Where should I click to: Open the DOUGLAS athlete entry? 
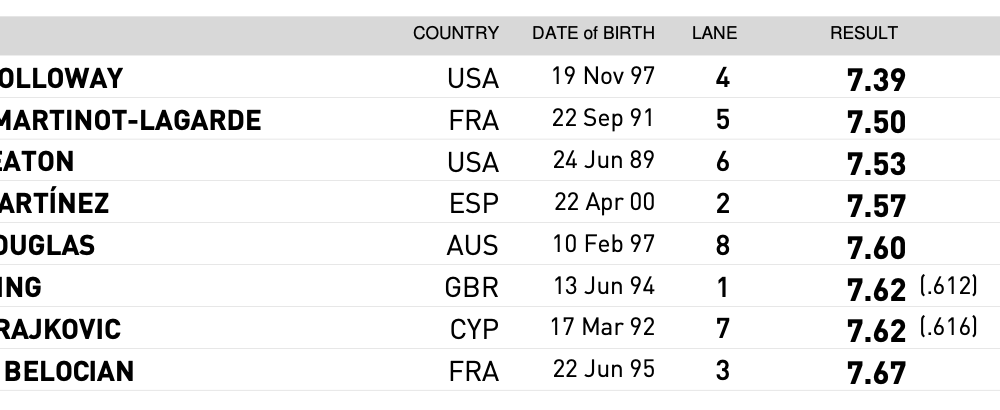pos(48,246)
